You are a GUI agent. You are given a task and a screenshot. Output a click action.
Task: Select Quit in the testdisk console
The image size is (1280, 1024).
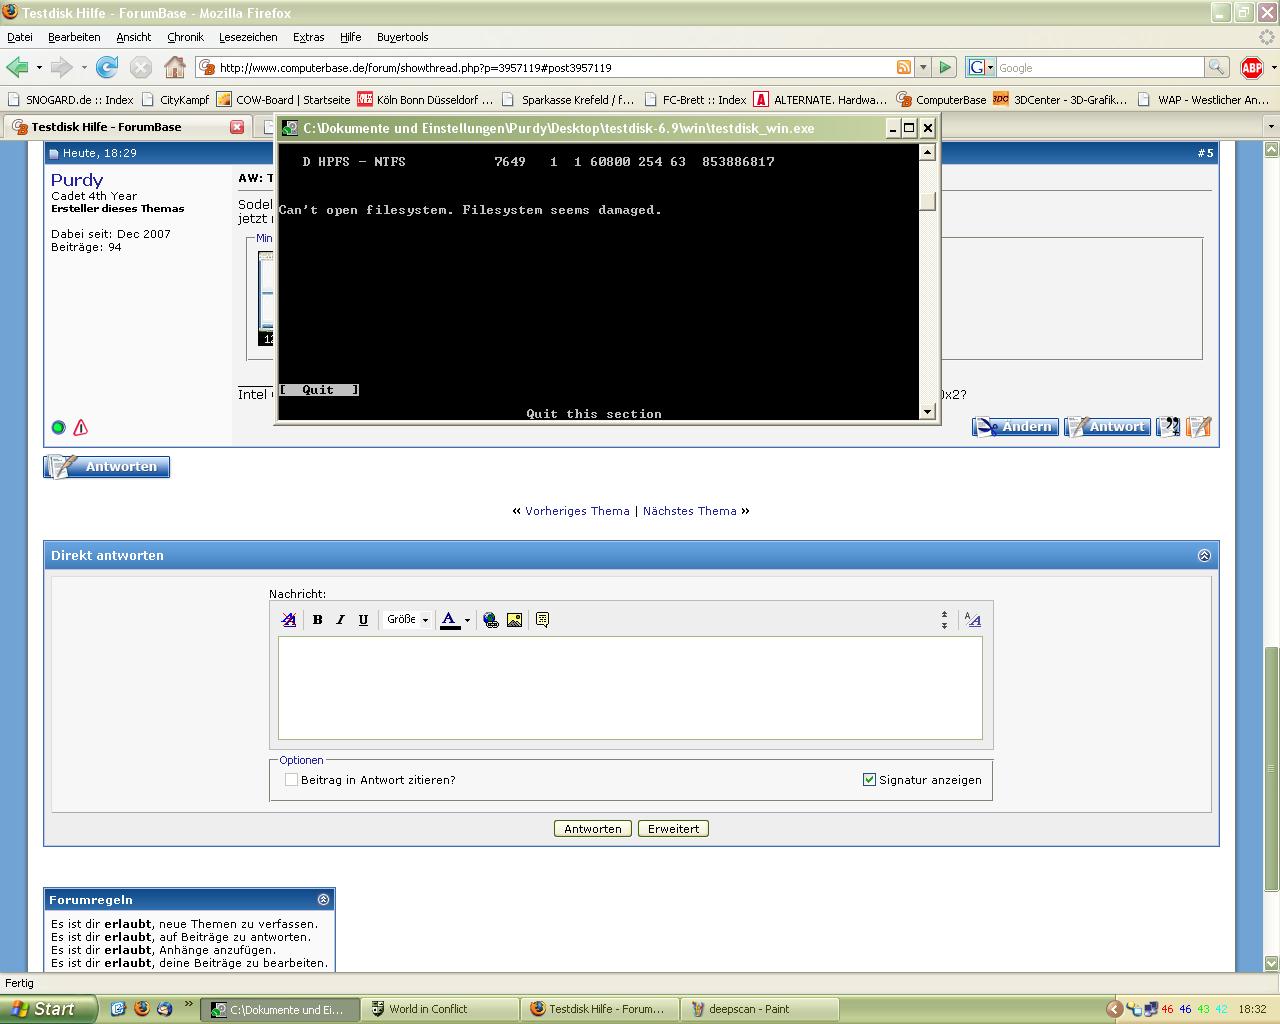(318, 390)
